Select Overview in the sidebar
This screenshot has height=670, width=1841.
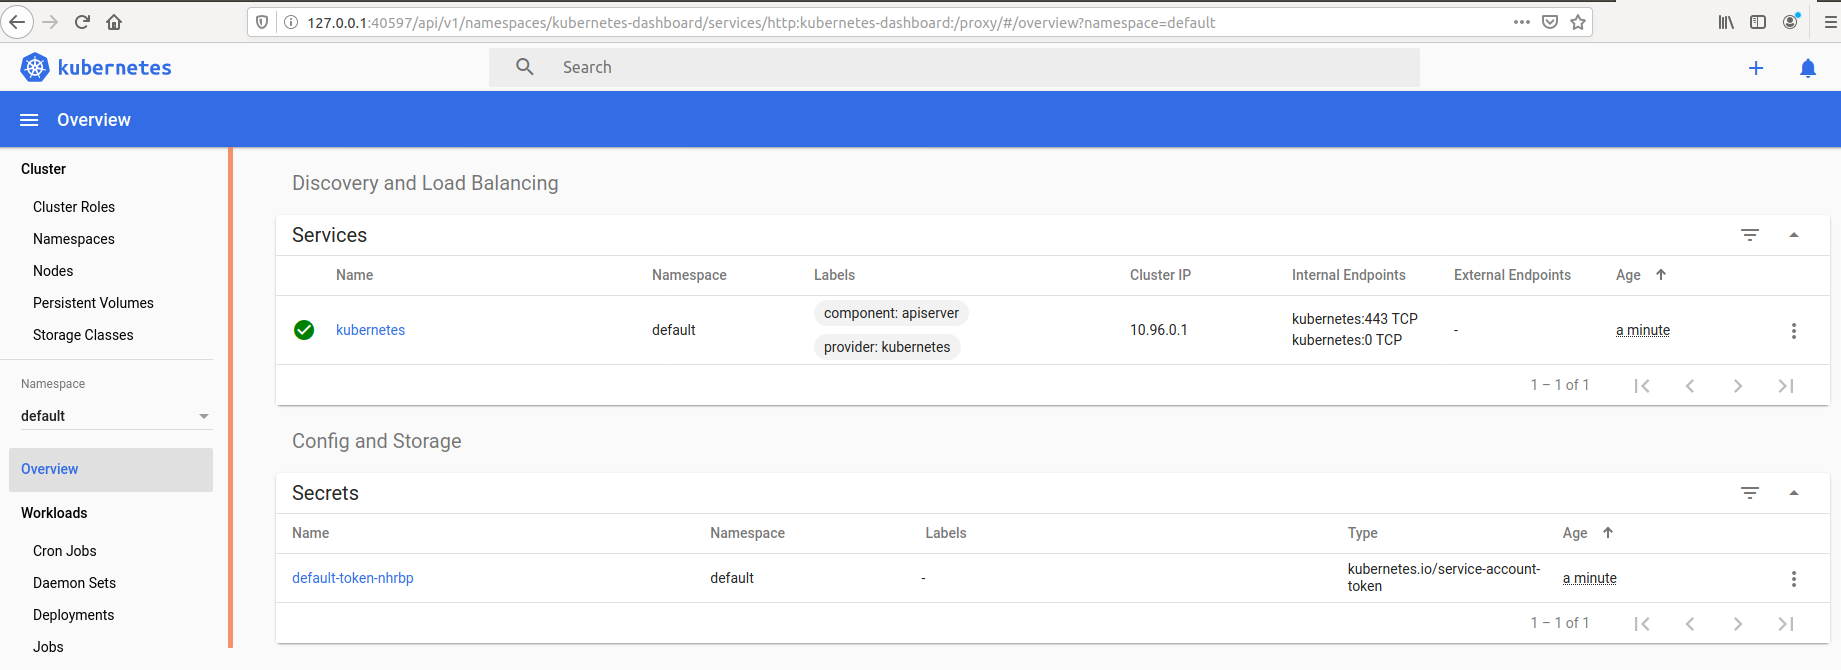(x=111, y=469)
